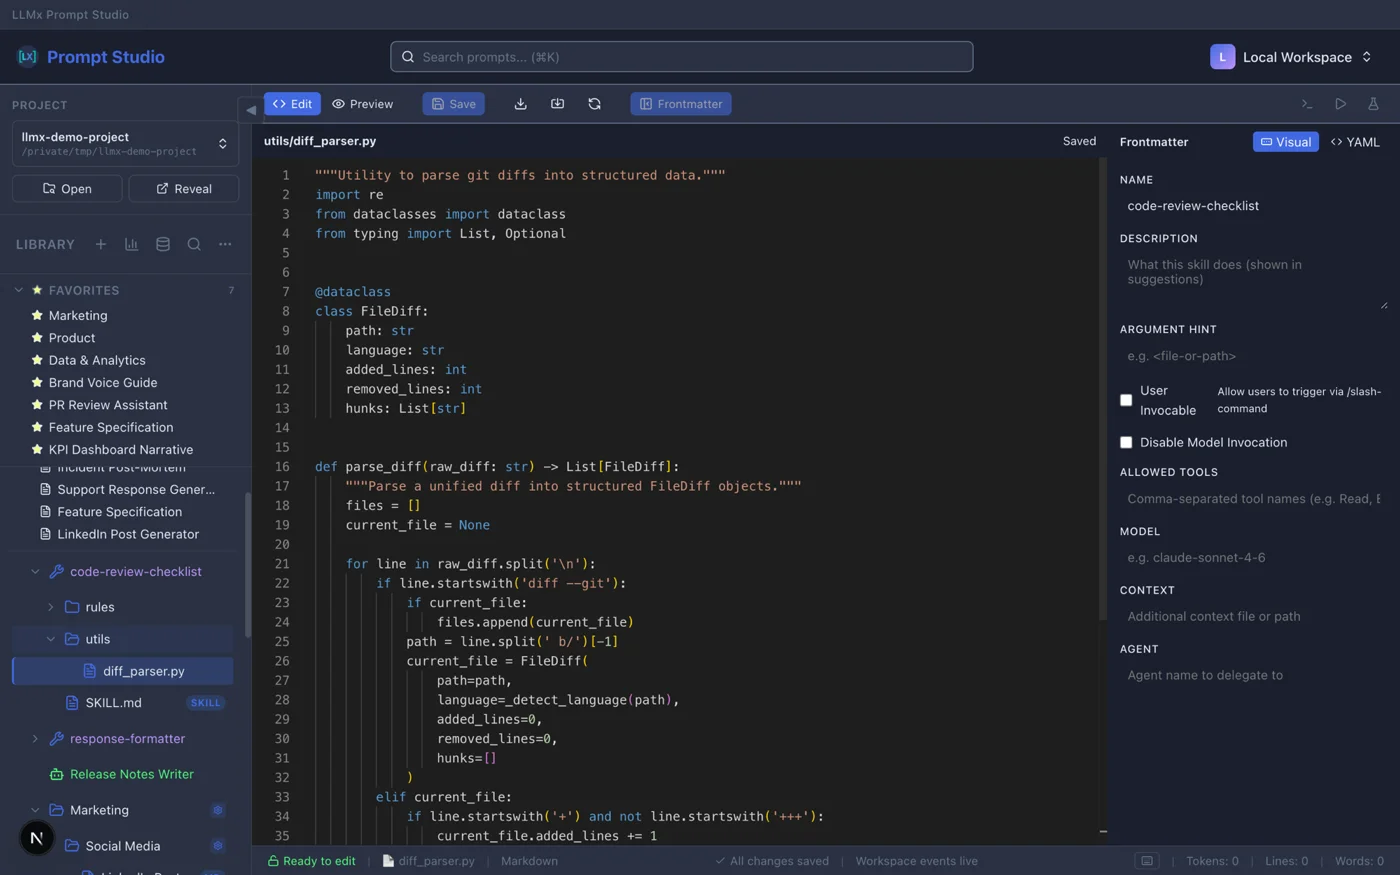Open the Local Workspace dropdown
This screenshot has height=875, width=1400.
1292,57
